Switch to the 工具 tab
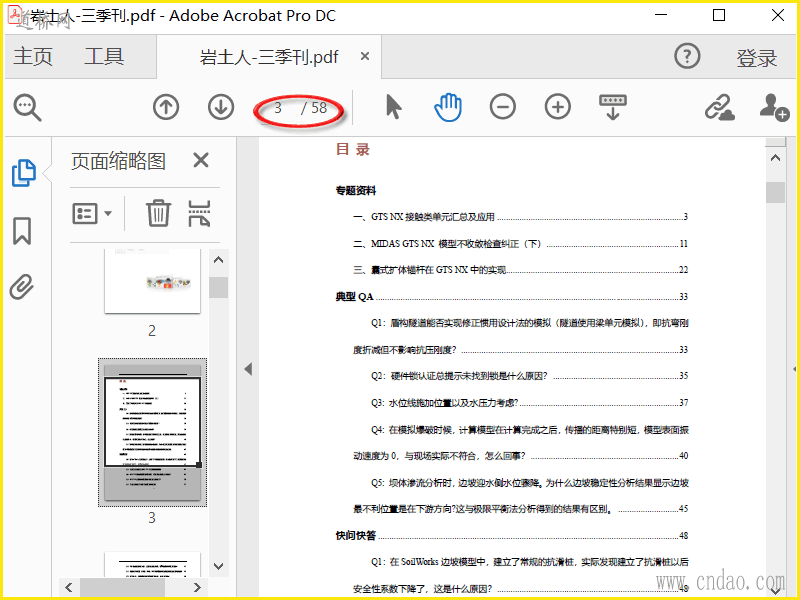This screenshot has width=800, height=600. tap(104, 56)
